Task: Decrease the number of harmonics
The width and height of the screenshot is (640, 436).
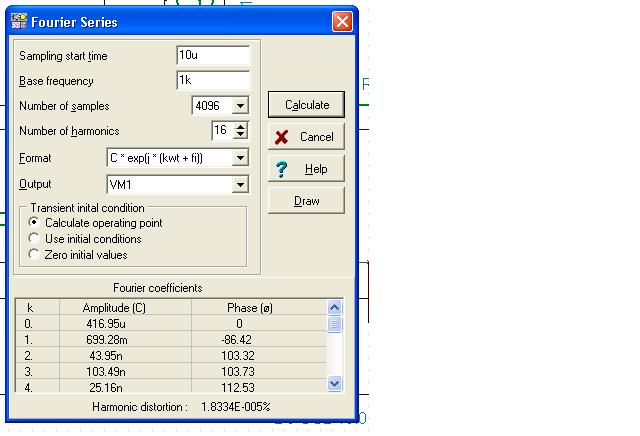Action: click(x=241, y=135)
